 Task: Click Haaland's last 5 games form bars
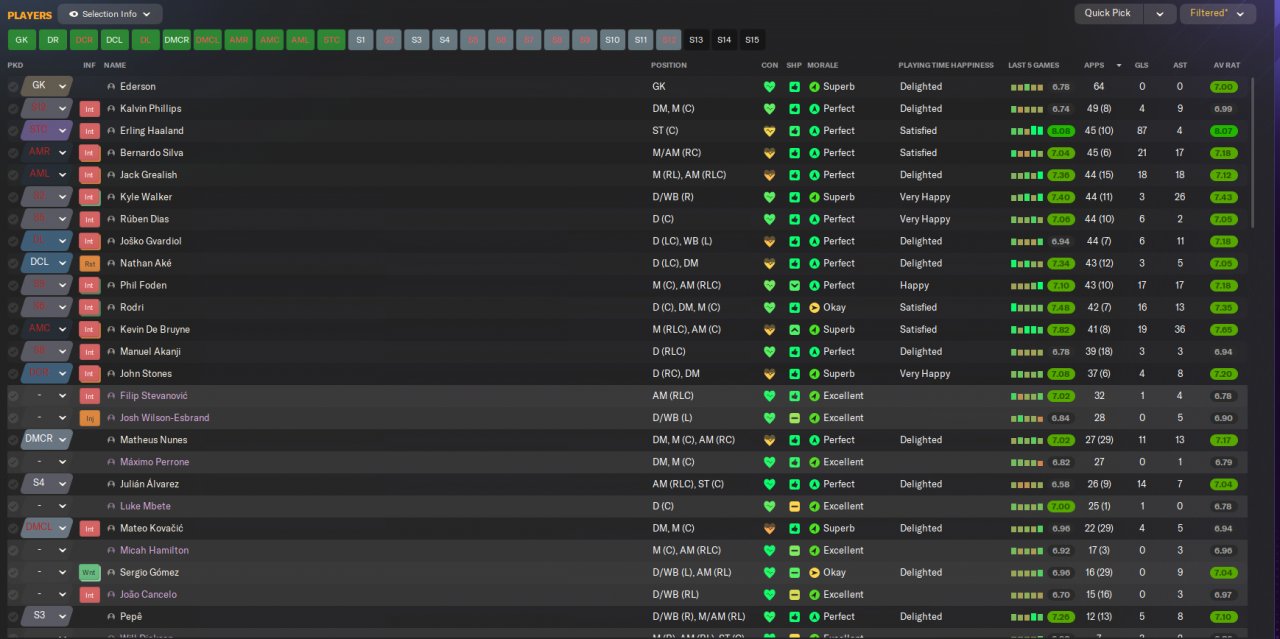point(1027,131)
